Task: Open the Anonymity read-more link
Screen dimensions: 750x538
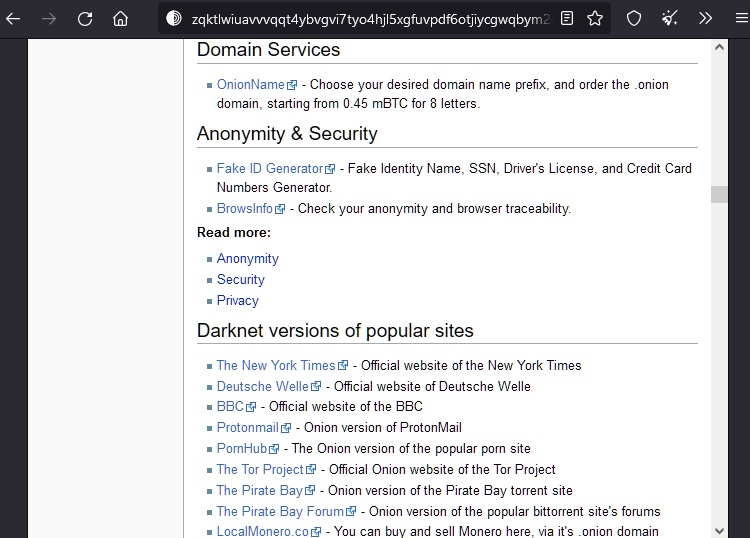Action: point(248,259)
